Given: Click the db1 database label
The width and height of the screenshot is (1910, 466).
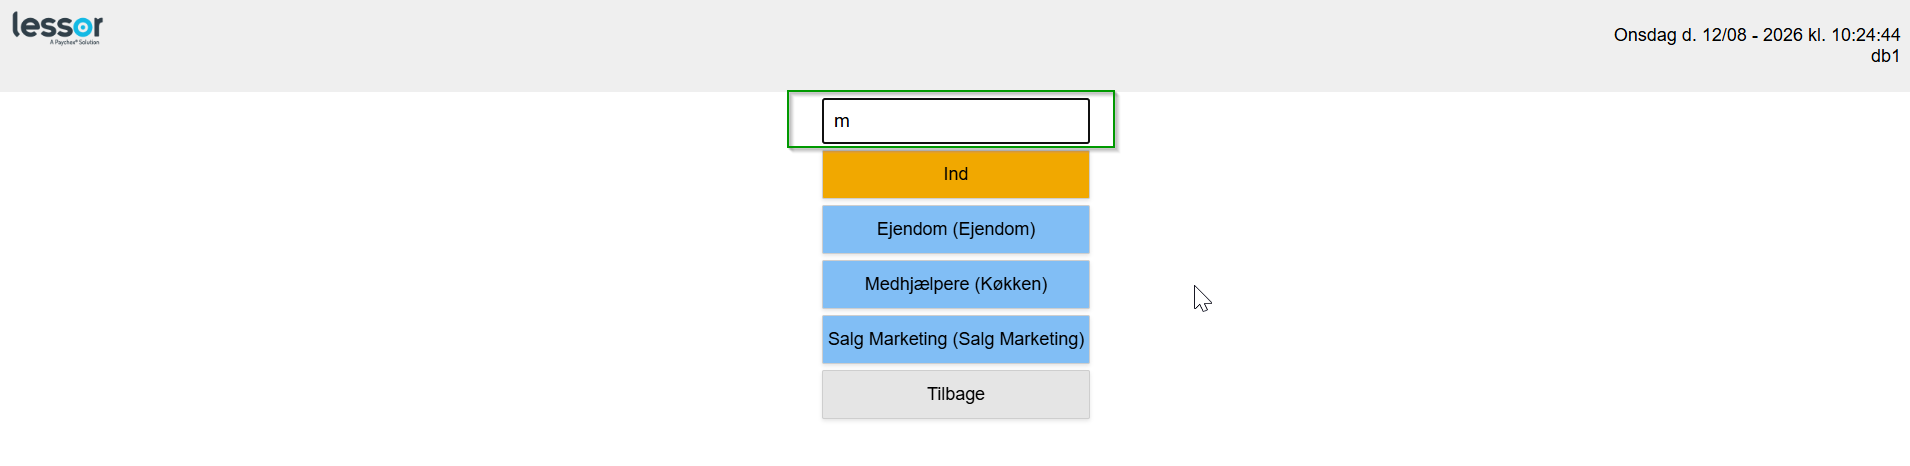Looking at the screenshot, I should [x=1885, y=56].
